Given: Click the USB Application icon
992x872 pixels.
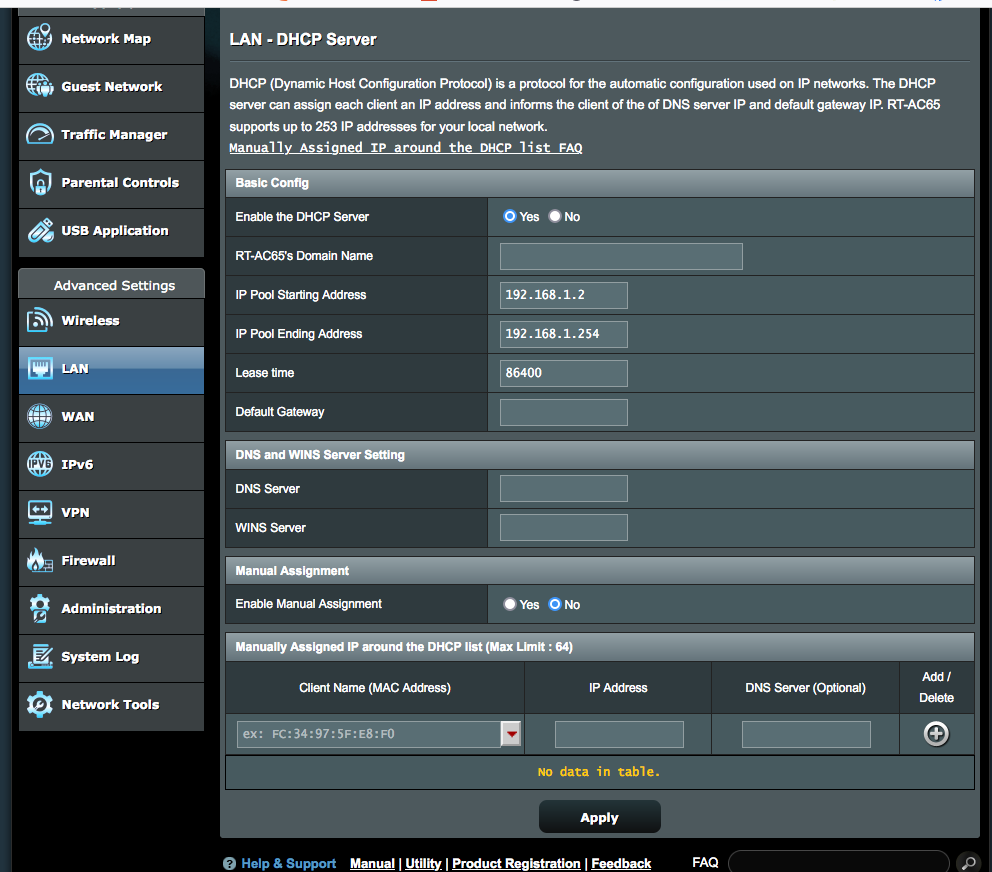Looking at the screenshot, I should coord(40,230).
